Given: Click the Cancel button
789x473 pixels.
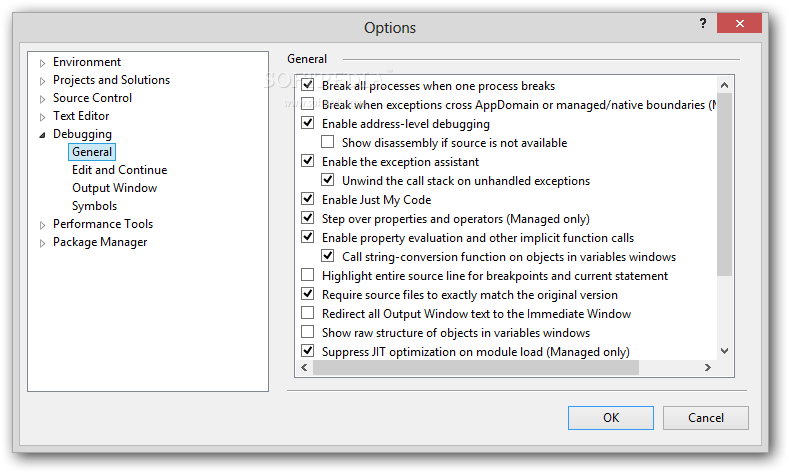Looking at the screenshot, I should (705, 418).
